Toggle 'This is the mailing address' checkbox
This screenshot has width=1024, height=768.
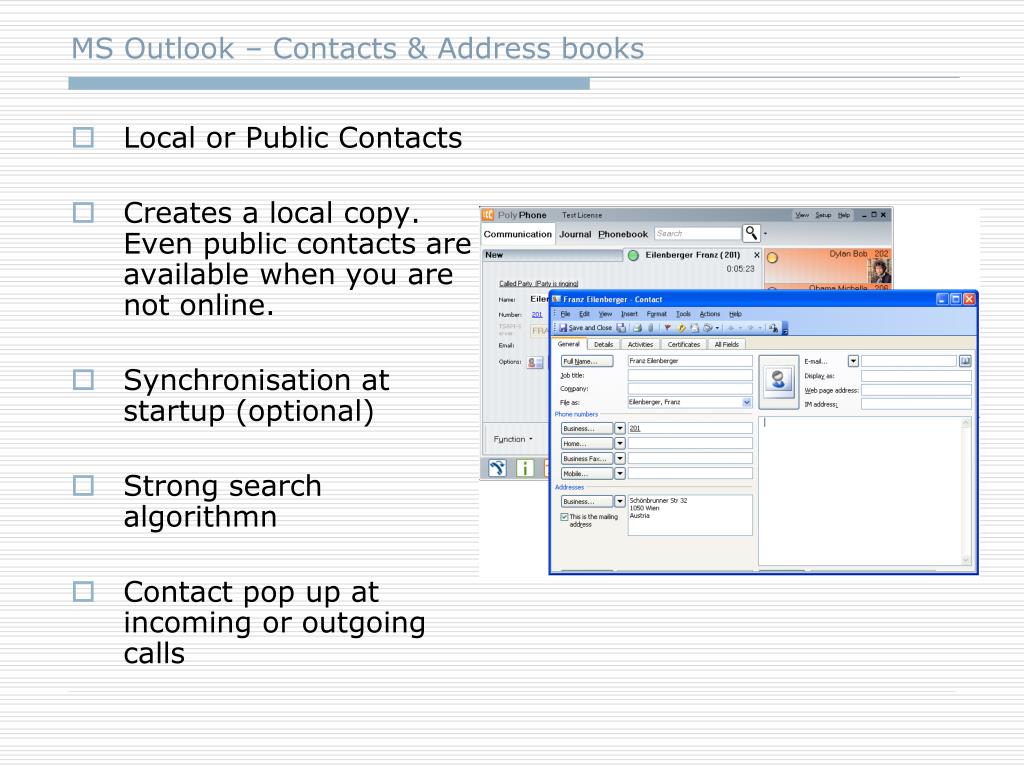coord(564,517)
